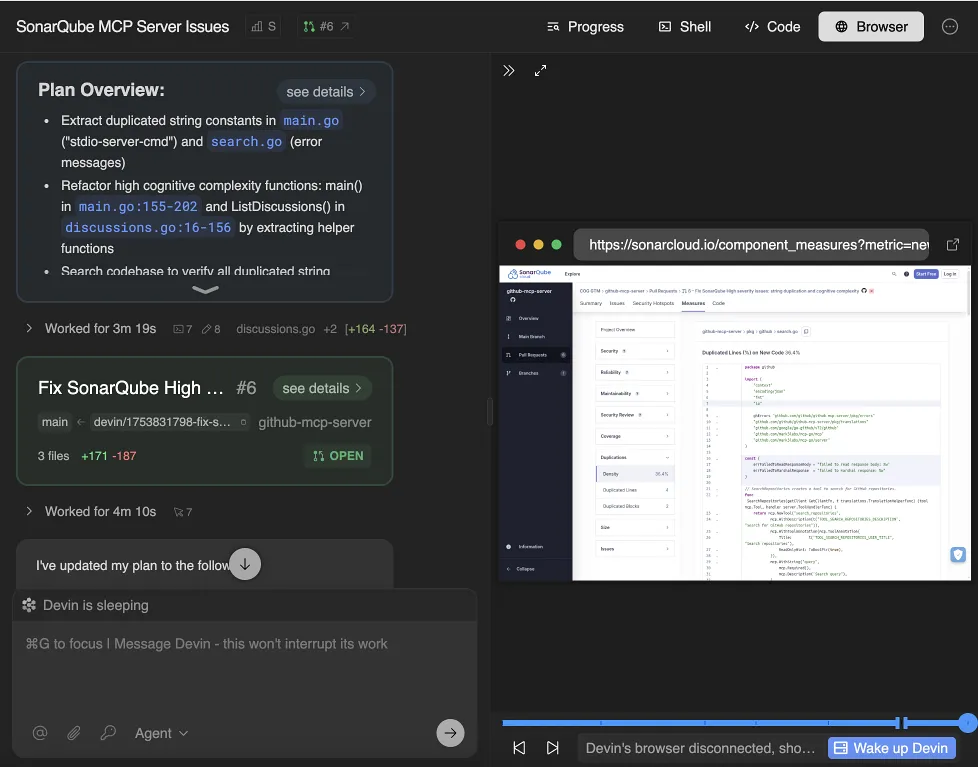This screenshot has height=767, width=978.
Task: Expand the Worked for 3m 19s section
Action: [29, 329]
